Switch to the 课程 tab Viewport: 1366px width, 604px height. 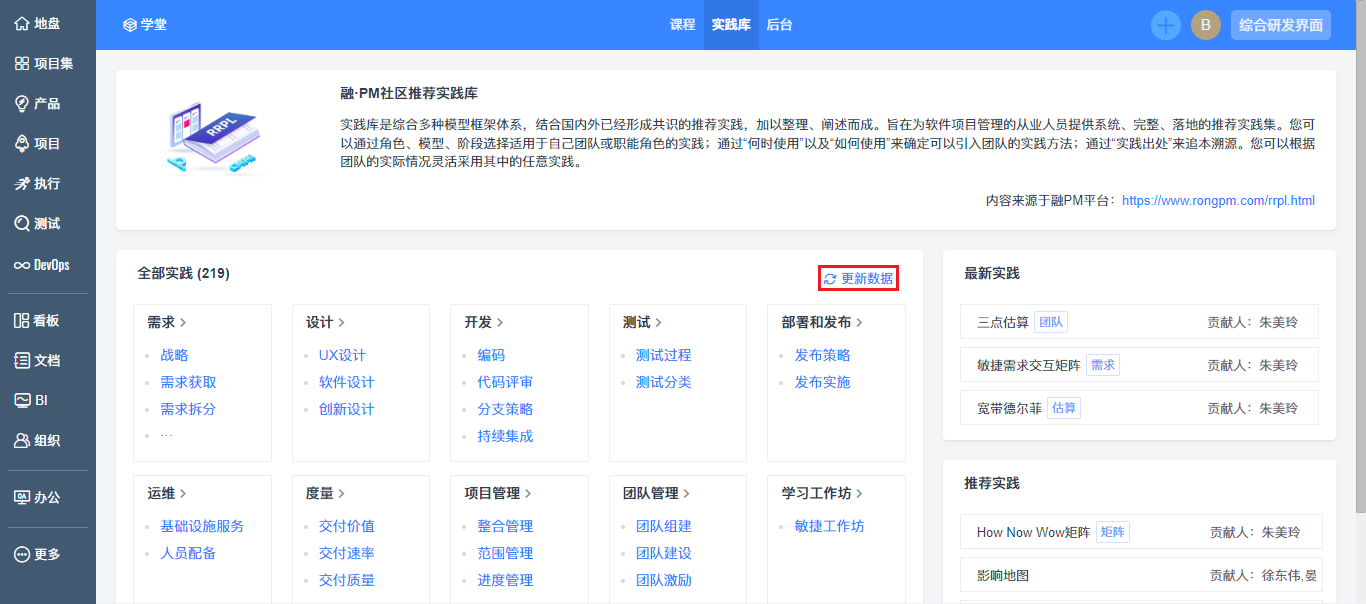[x=683, y=25]
